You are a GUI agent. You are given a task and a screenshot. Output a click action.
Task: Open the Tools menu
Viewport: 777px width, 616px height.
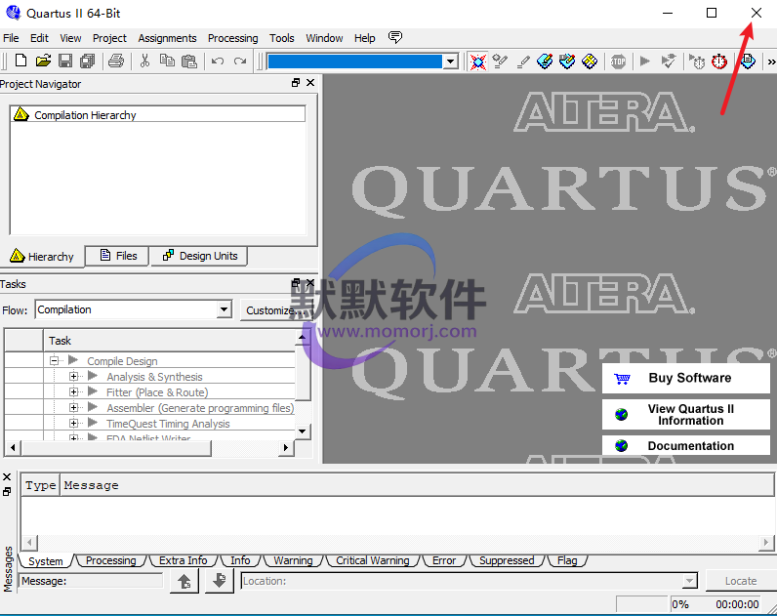click(281, 38)
